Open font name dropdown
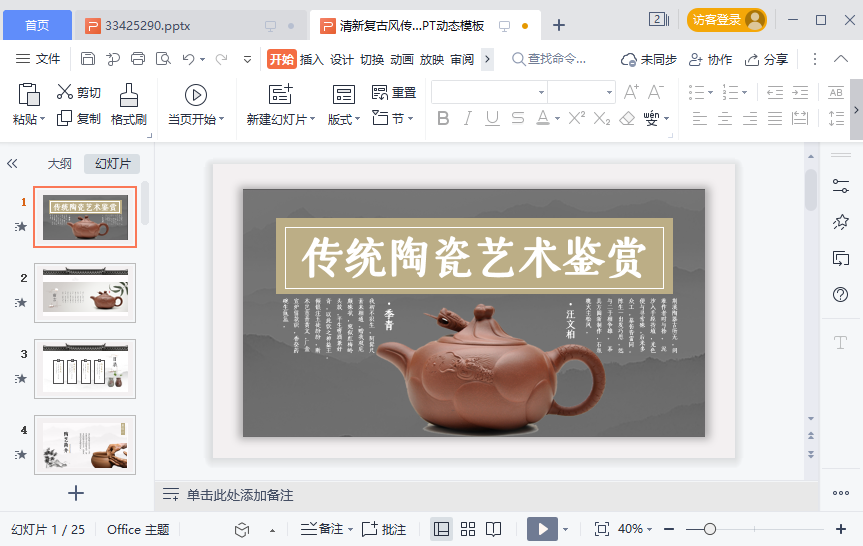 [542, 92]
